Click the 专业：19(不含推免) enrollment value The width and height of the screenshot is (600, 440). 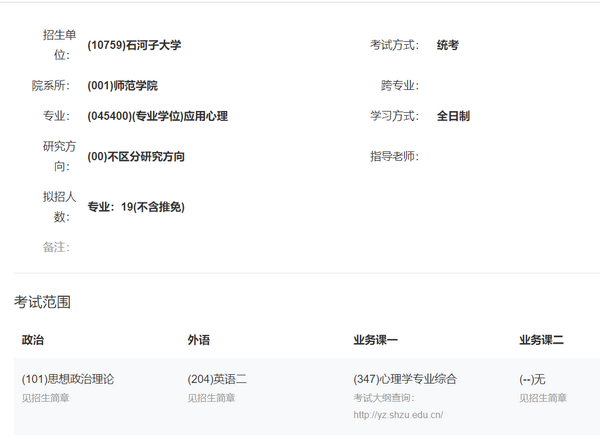click(x=136, y=207)
